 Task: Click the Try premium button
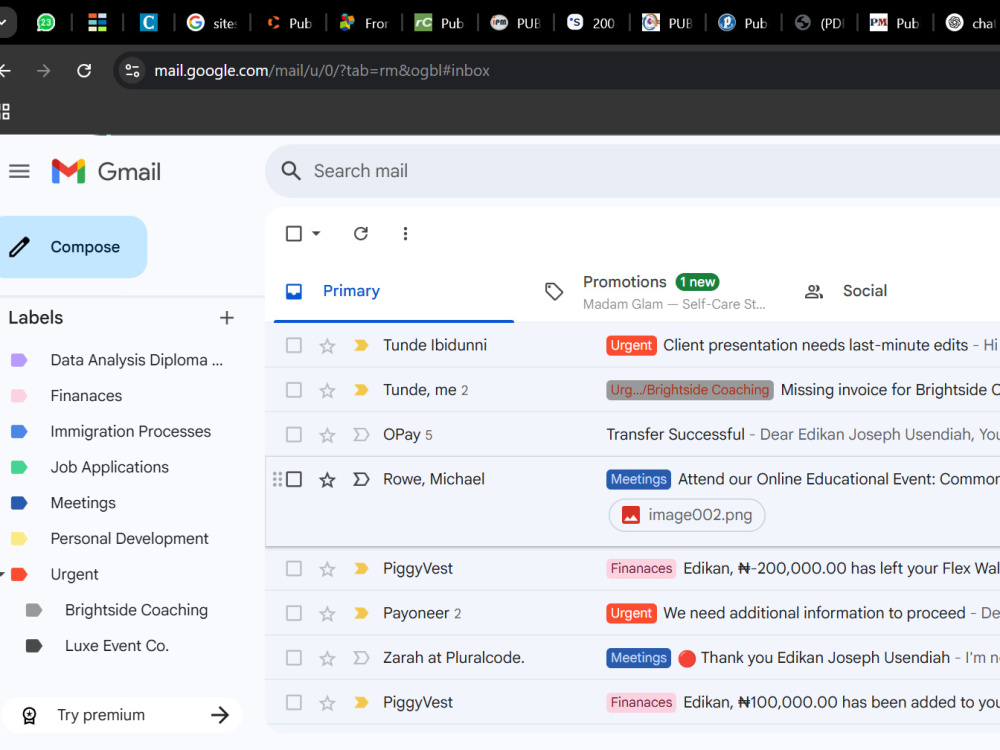(121, 715)
